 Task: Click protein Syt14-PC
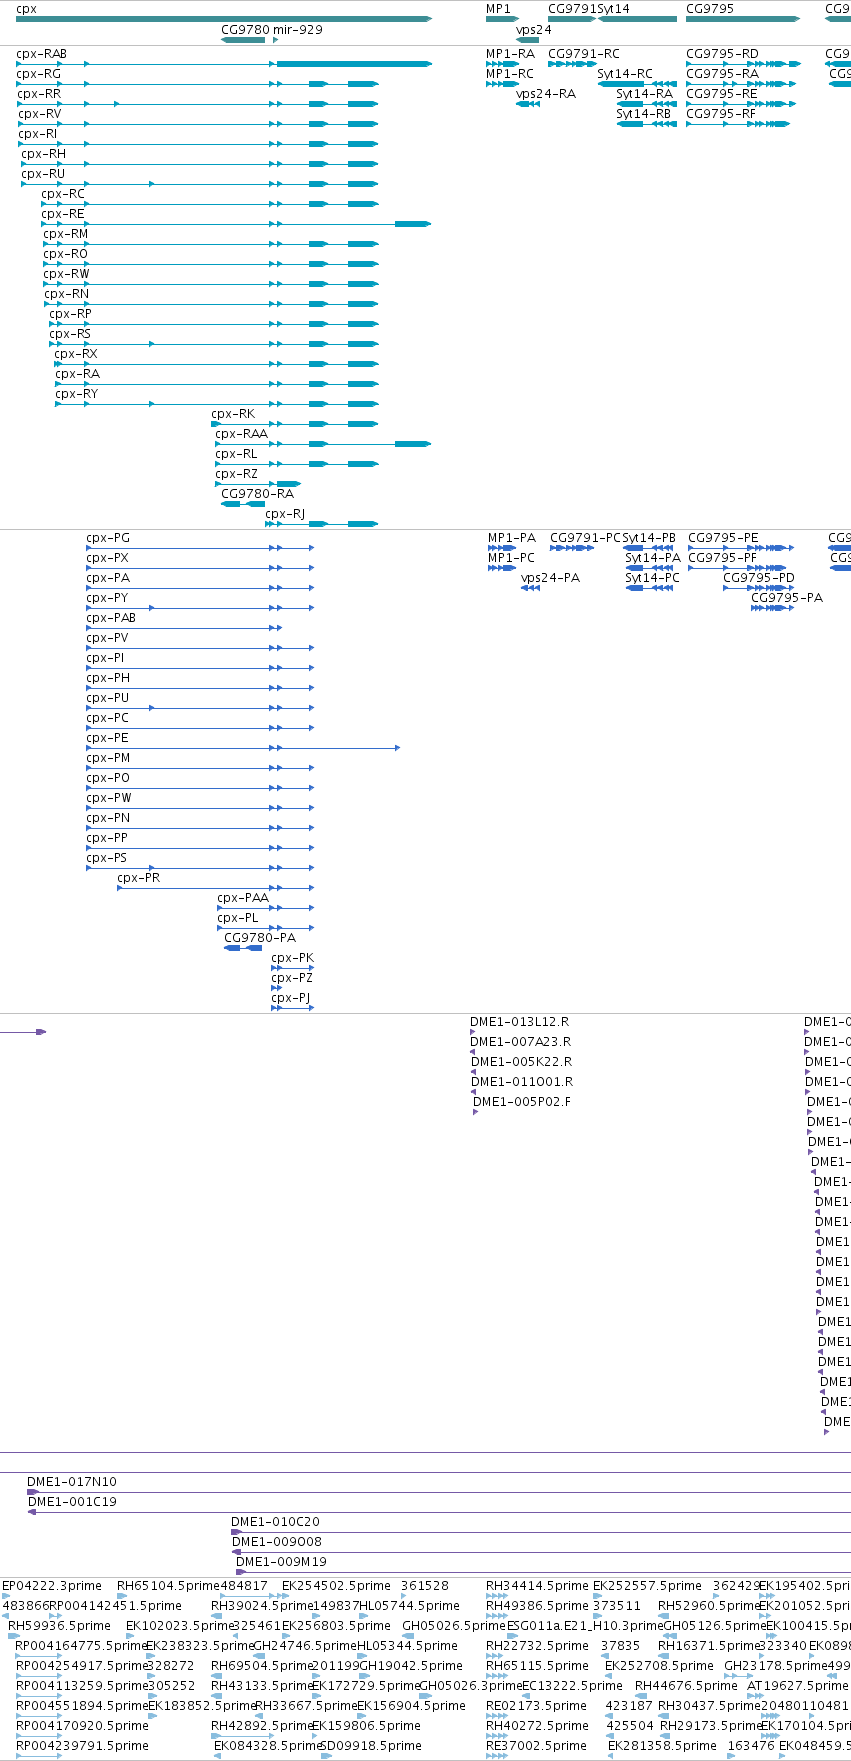pos(652,578)
